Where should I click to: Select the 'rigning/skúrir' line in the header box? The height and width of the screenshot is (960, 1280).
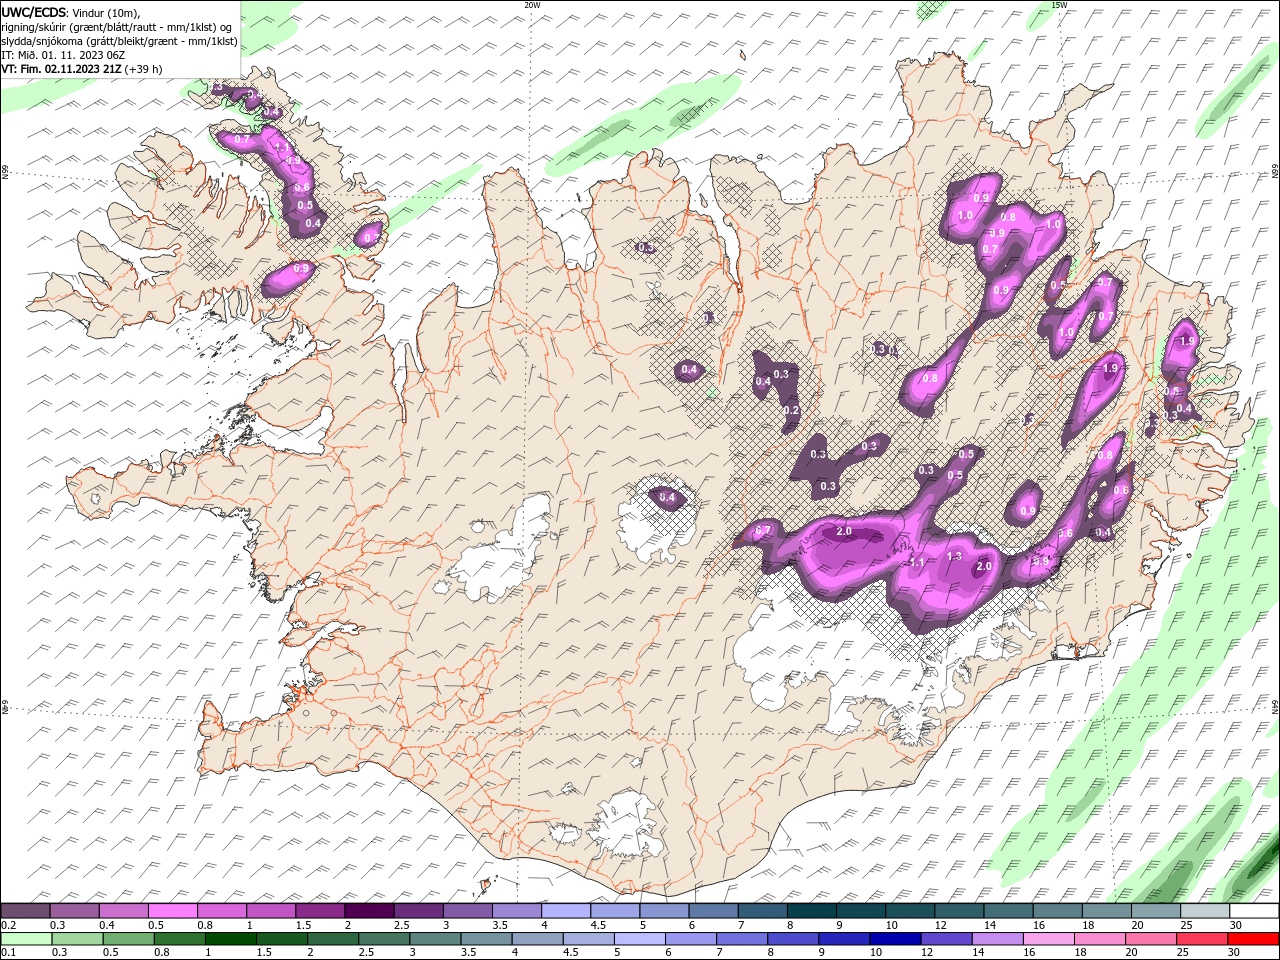click(116, 27)
